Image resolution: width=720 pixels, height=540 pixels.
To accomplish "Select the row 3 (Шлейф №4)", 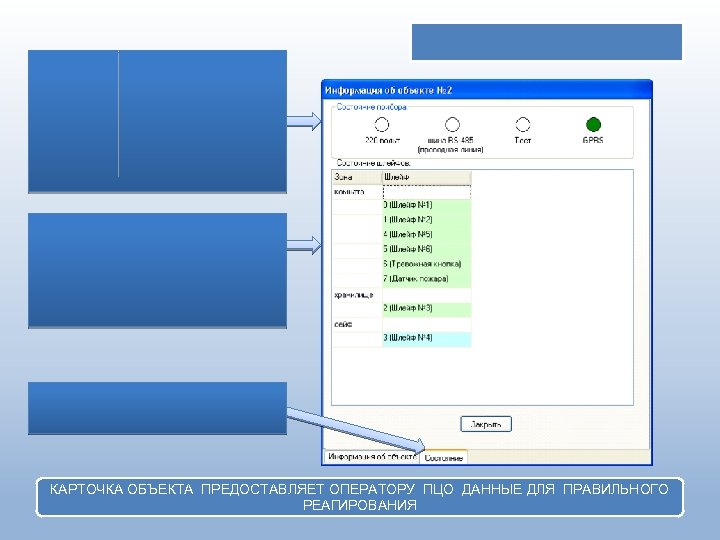I will (427, 338).
